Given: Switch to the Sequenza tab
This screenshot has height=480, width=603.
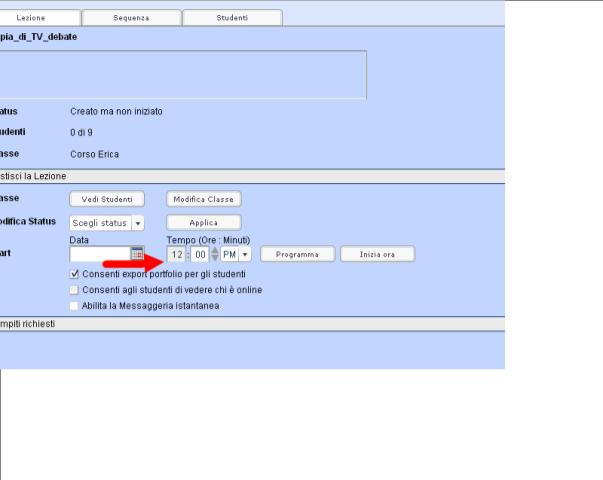Looking at the screenshot, I should tap(131, 17).
